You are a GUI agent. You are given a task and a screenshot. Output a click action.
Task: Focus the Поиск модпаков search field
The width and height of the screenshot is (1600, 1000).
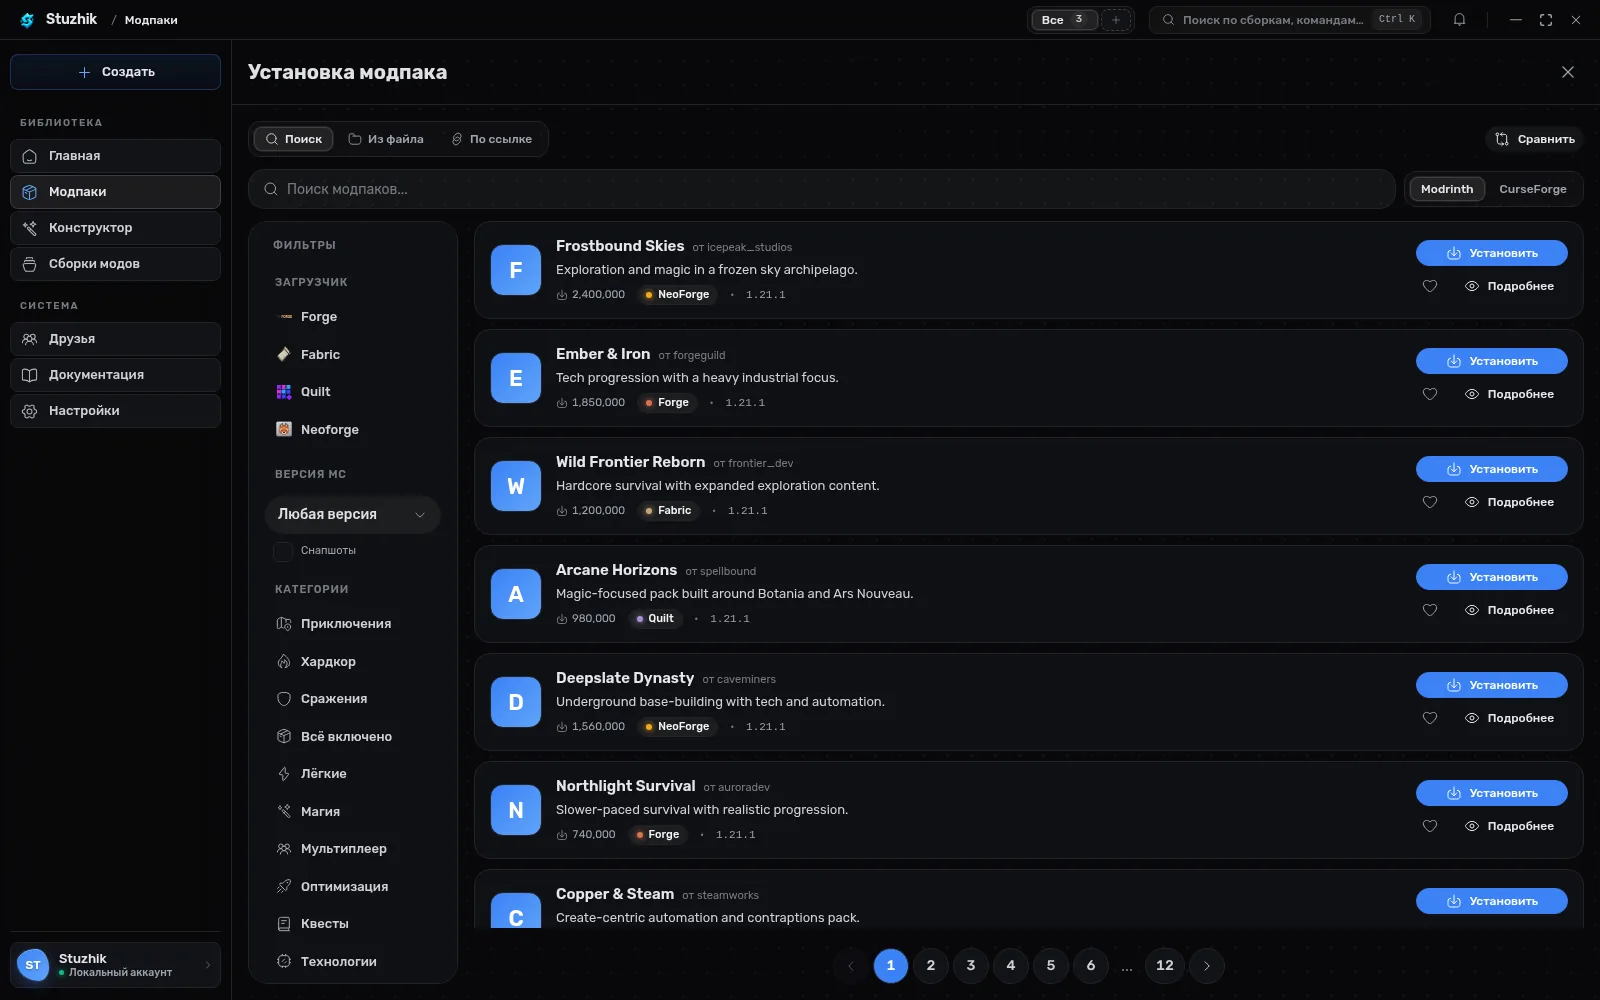821,189
